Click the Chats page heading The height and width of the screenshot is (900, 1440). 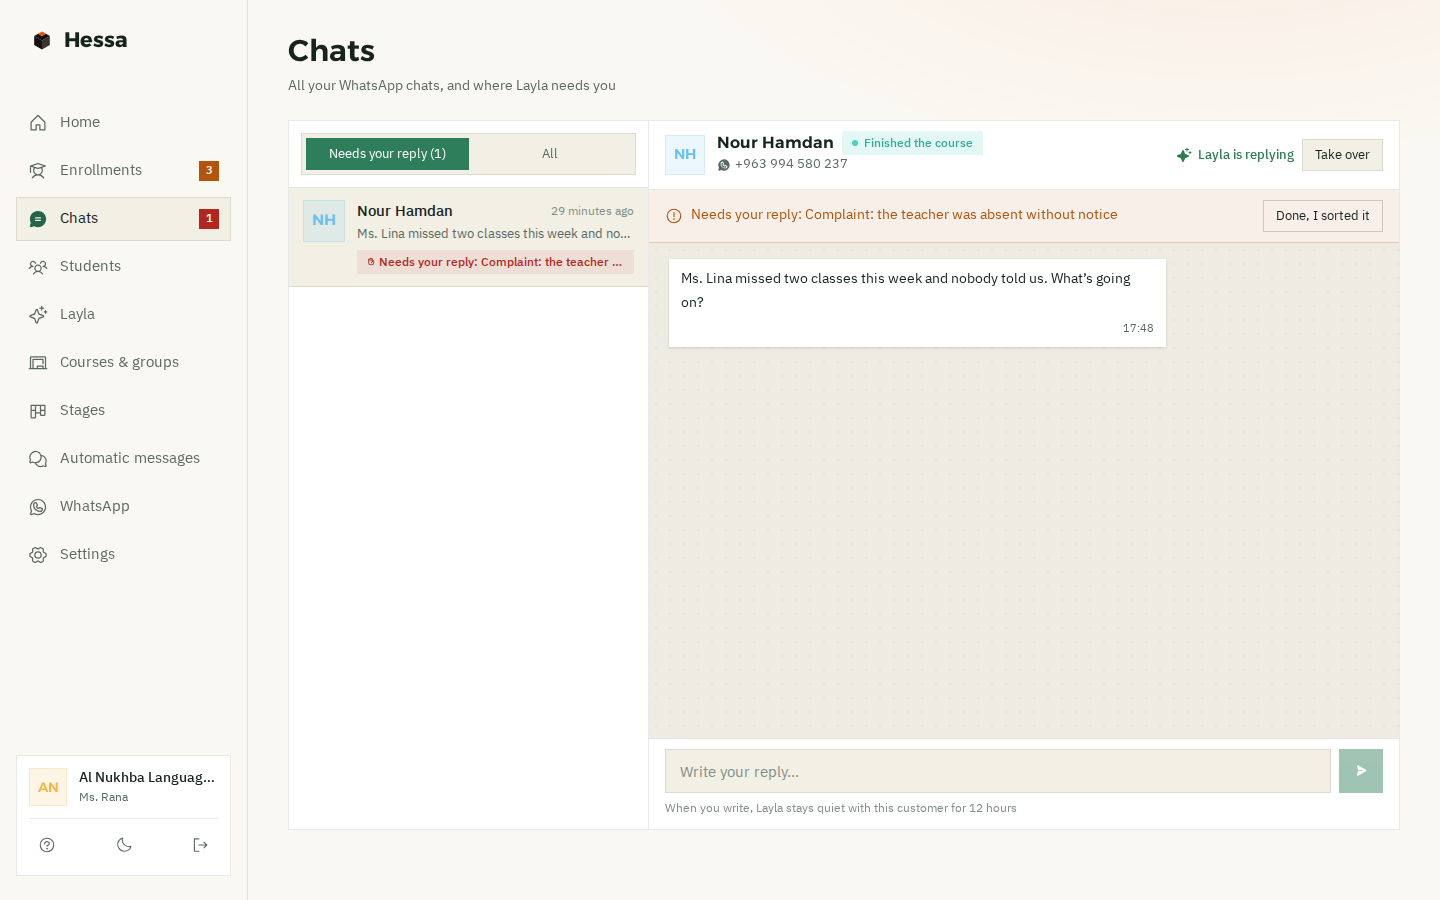(331, 51)
